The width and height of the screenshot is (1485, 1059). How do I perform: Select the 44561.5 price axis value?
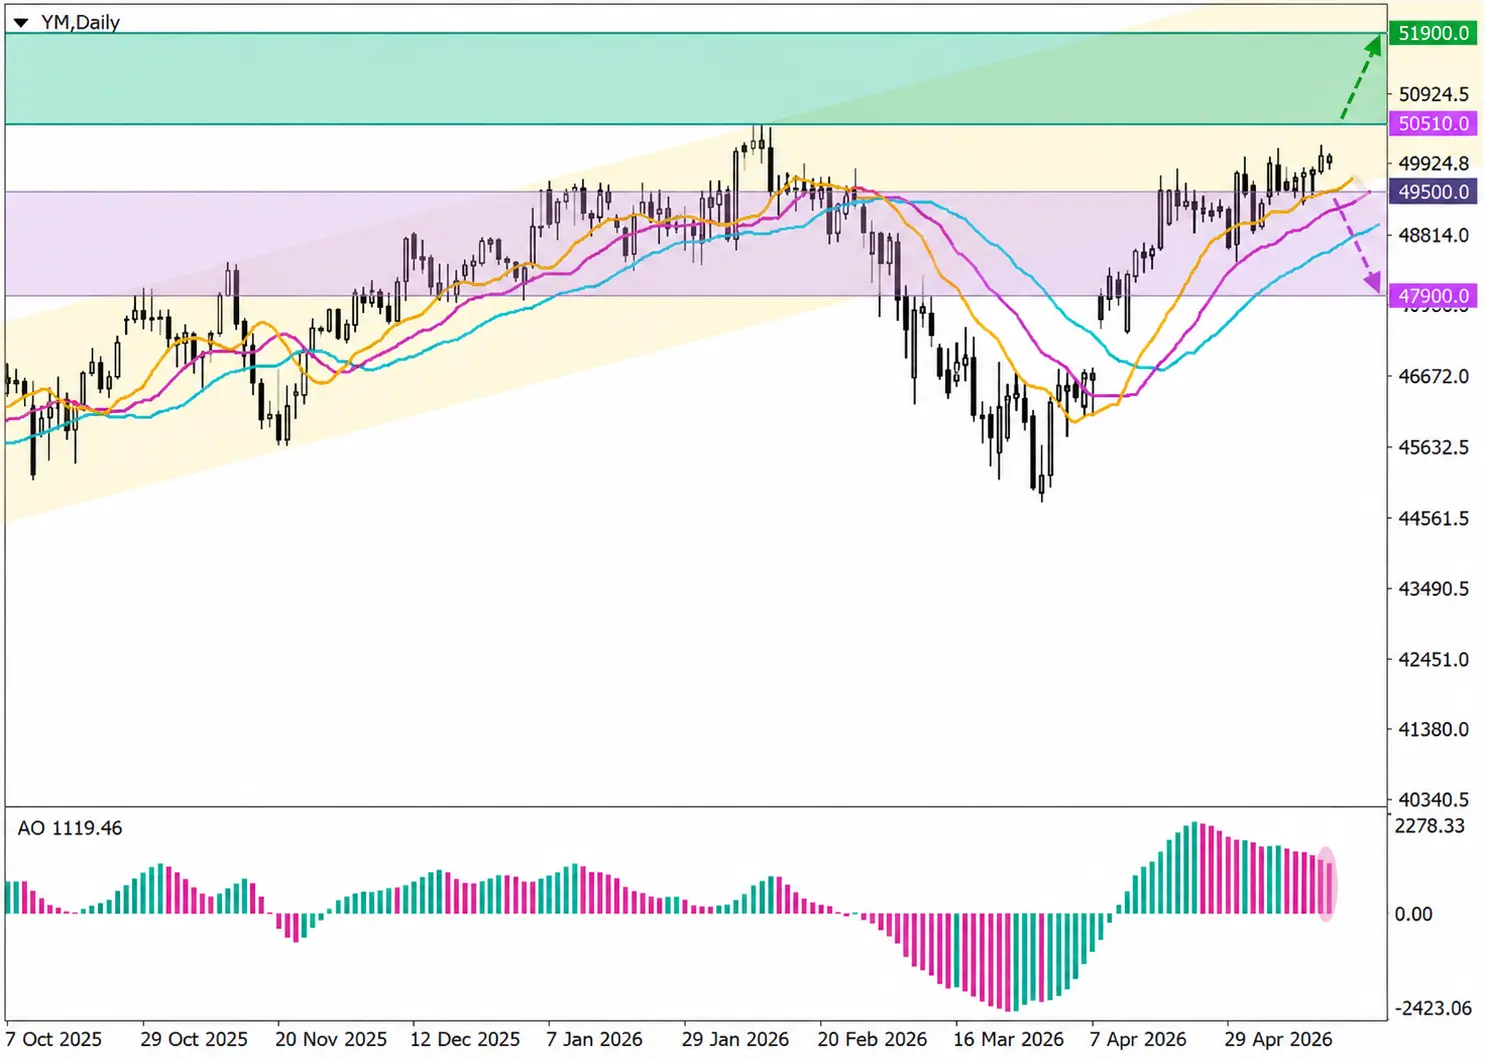click(1434, 518)
